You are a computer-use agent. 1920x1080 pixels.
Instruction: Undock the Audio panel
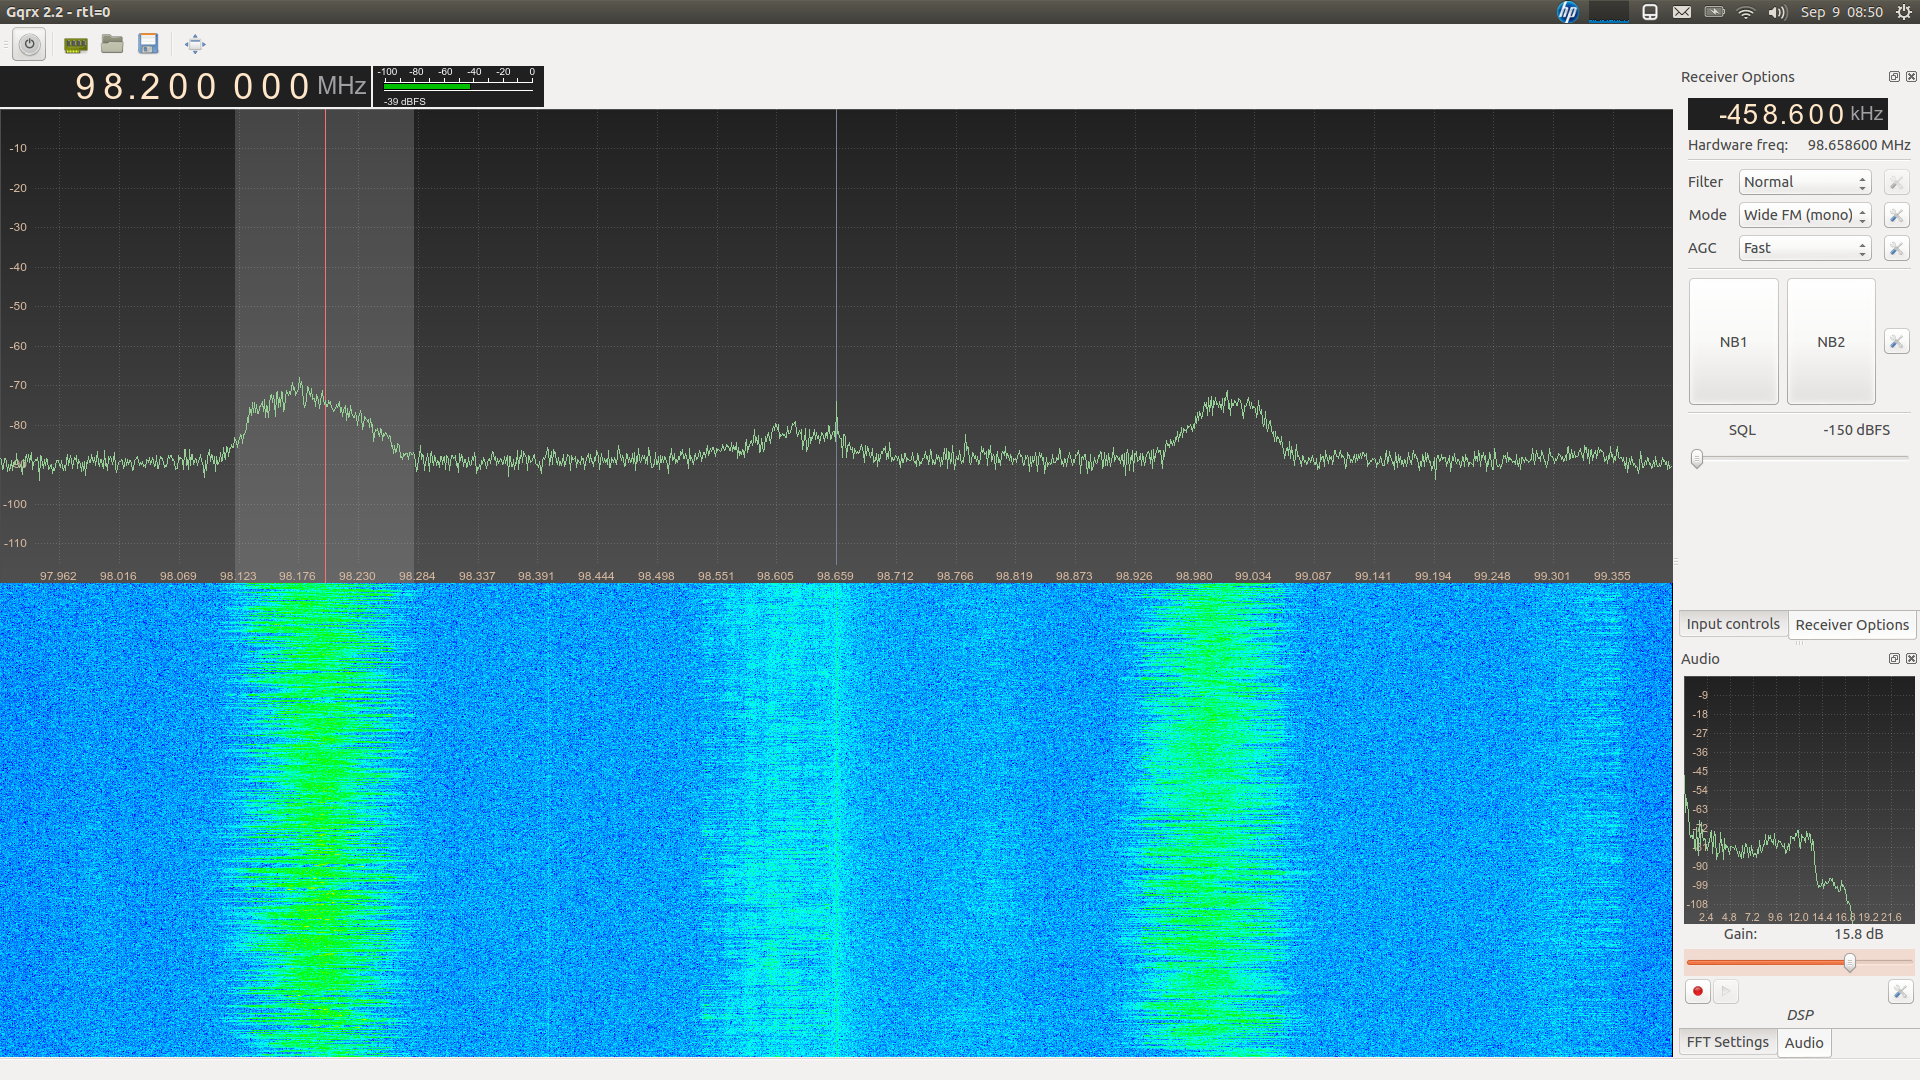(x=1894, y=659)
